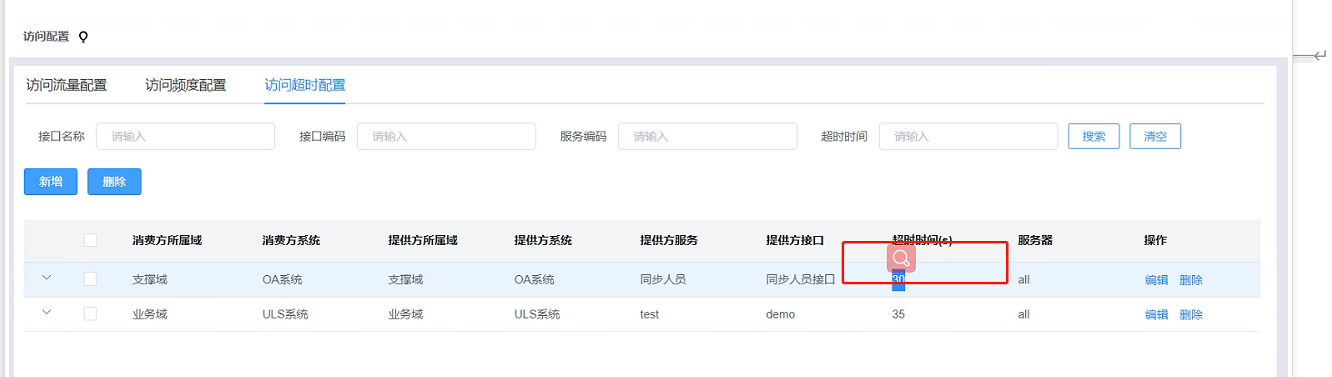This screenshot has height=377, width=1332.
Task: Click the blue 新增 button
Action: (x=51, y=181)
